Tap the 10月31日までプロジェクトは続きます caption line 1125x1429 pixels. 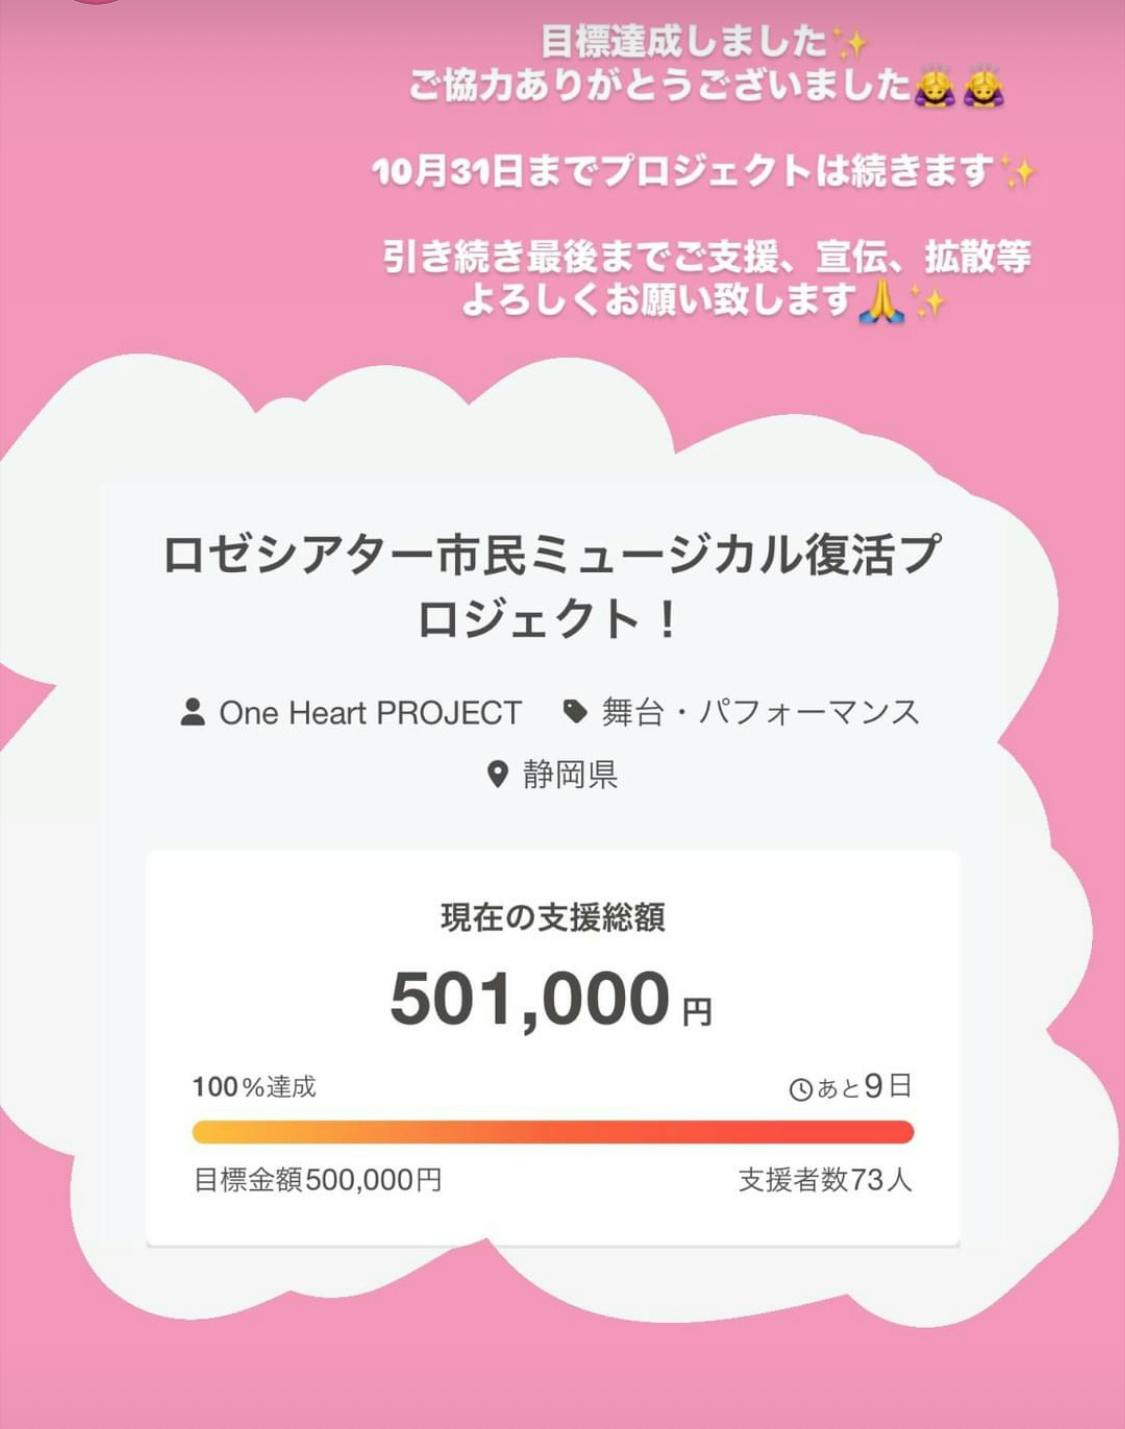click(684, 172)
